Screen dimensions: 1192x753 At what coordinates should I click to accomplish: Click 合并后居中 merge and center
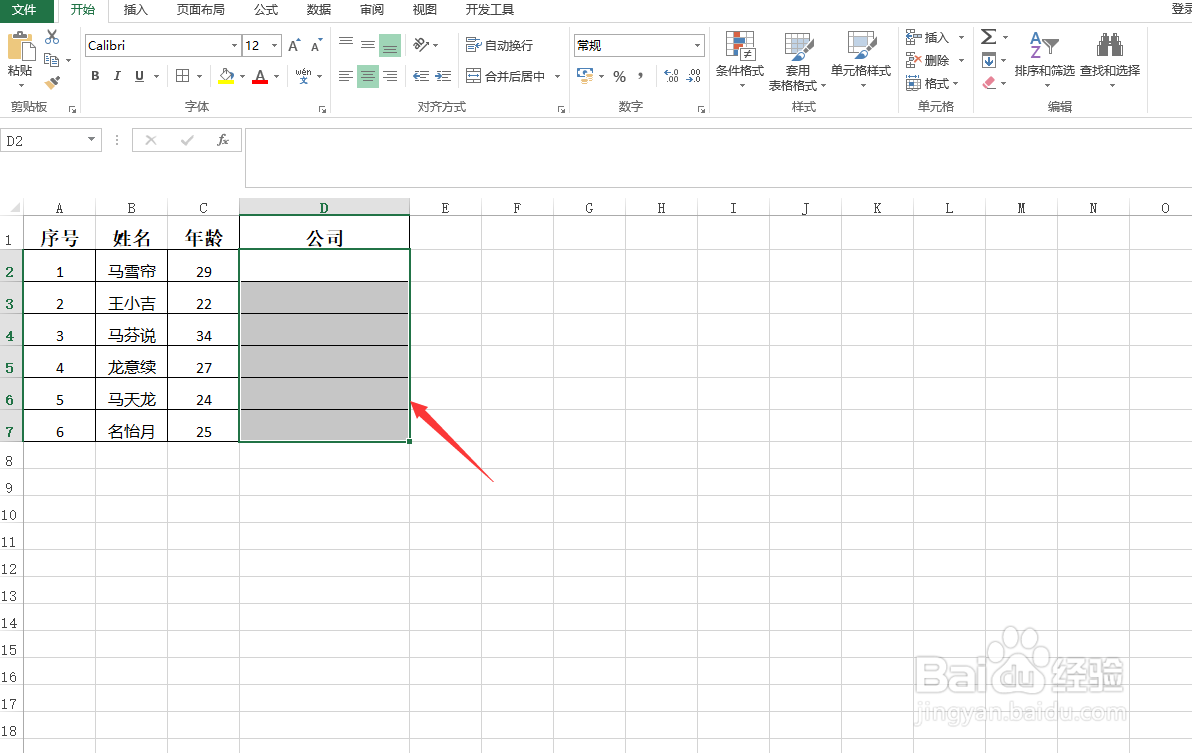[506, 76]
